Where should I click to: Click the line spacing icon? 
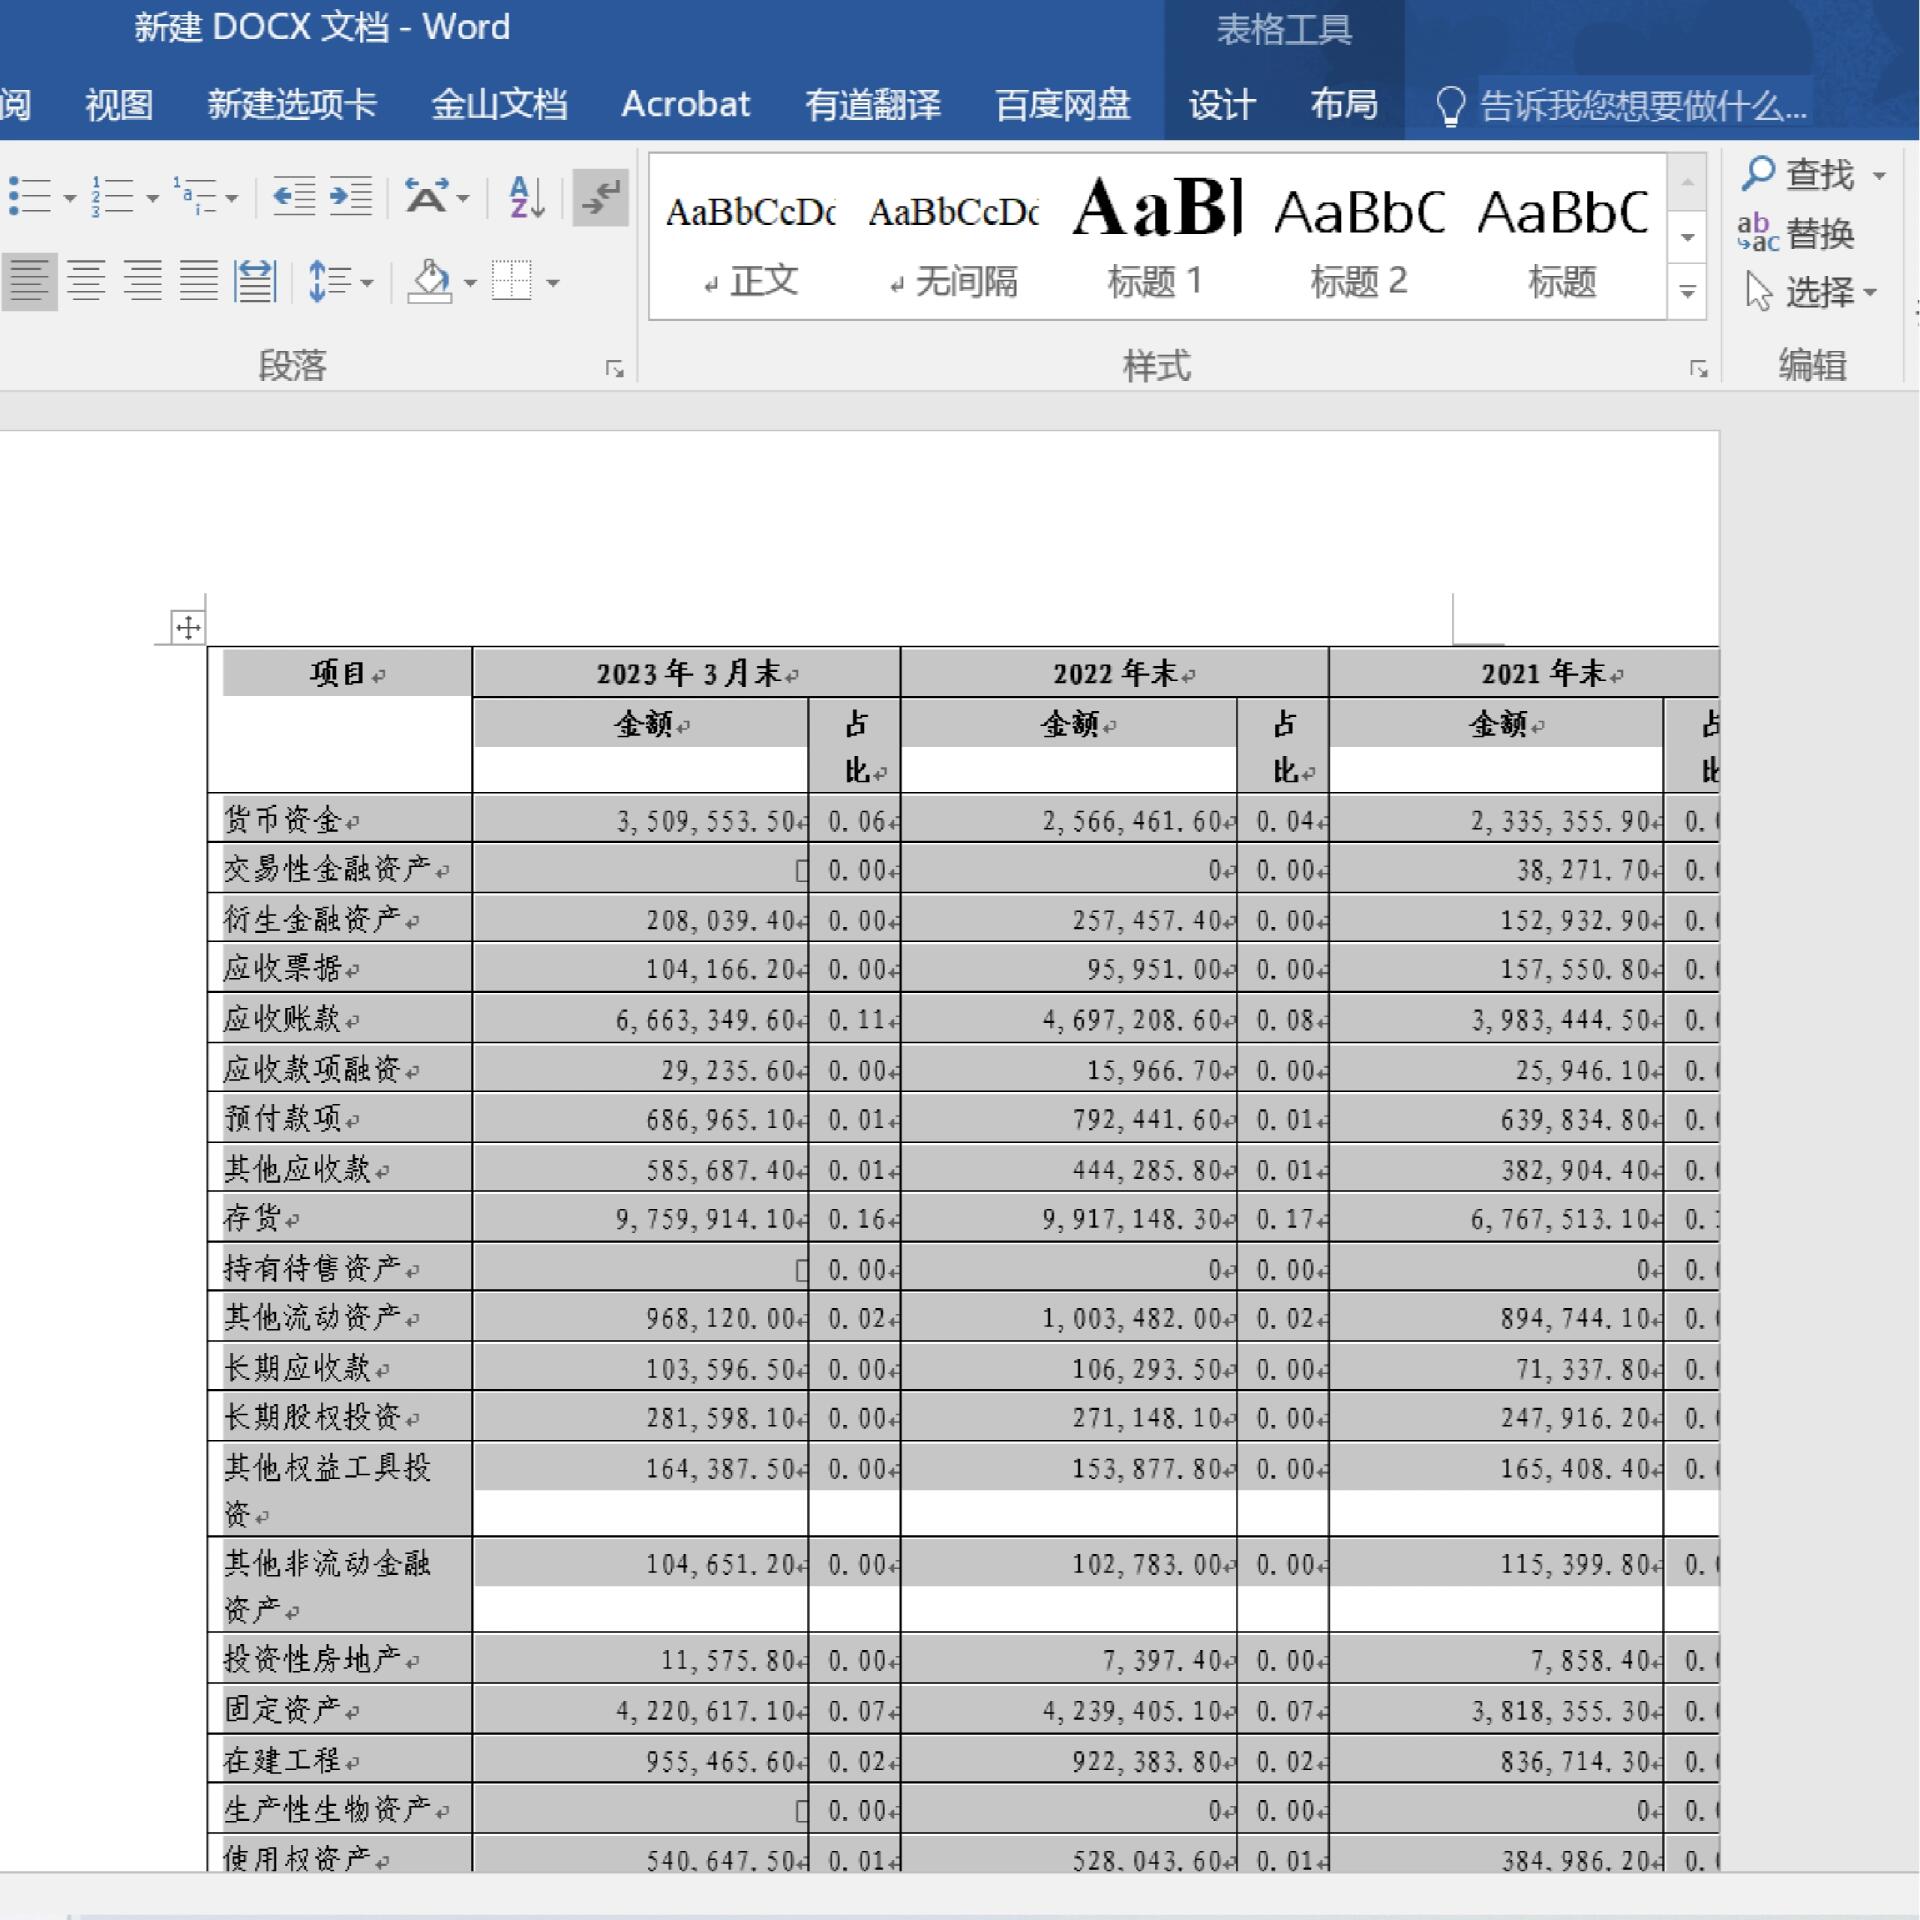pos(330,282)
